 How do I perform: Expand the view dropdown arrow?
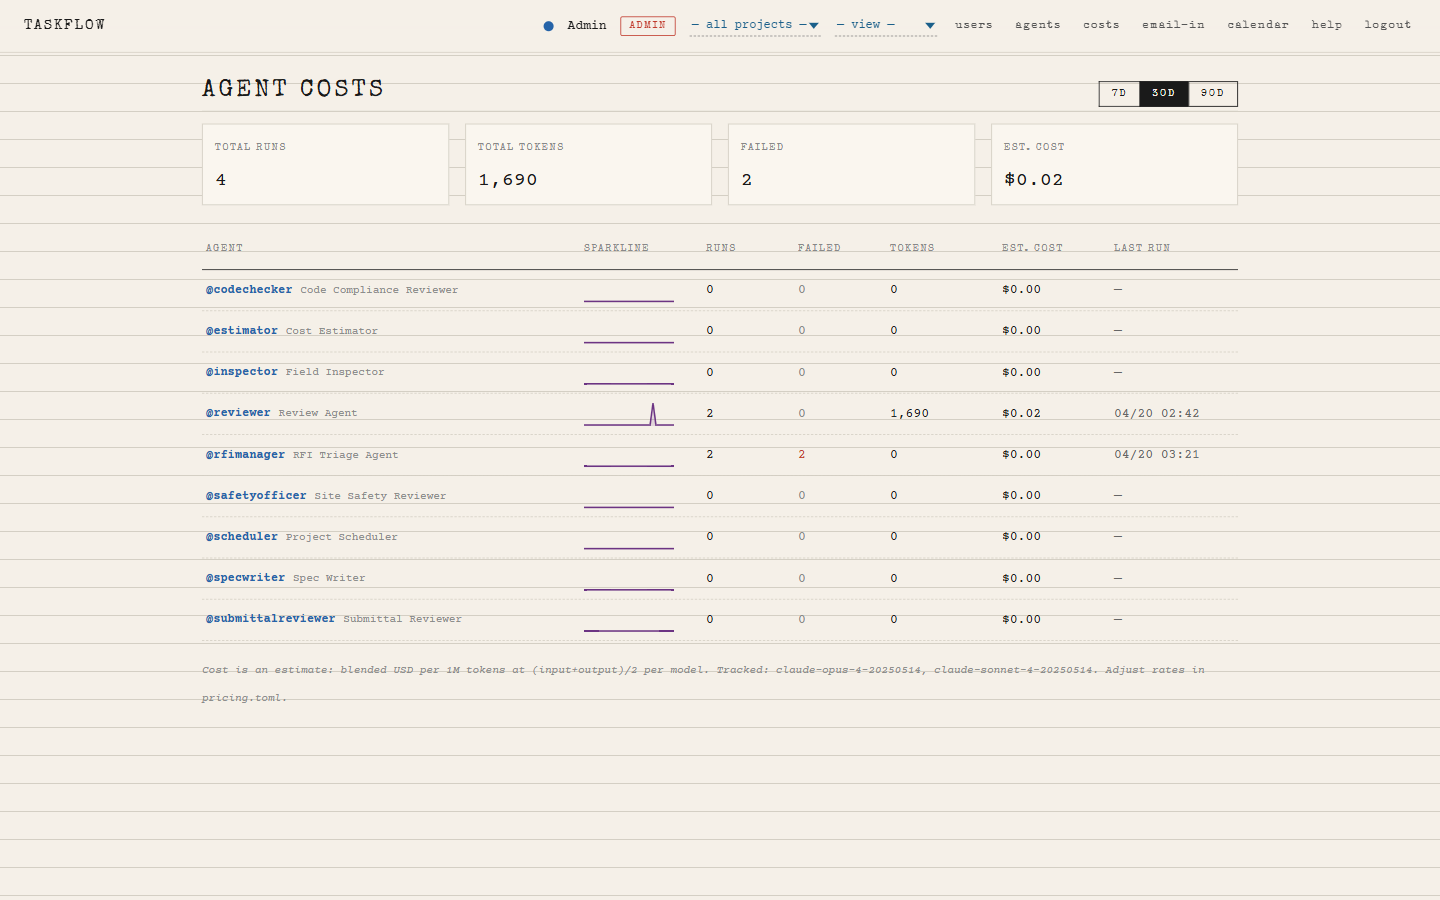(929, 25)
